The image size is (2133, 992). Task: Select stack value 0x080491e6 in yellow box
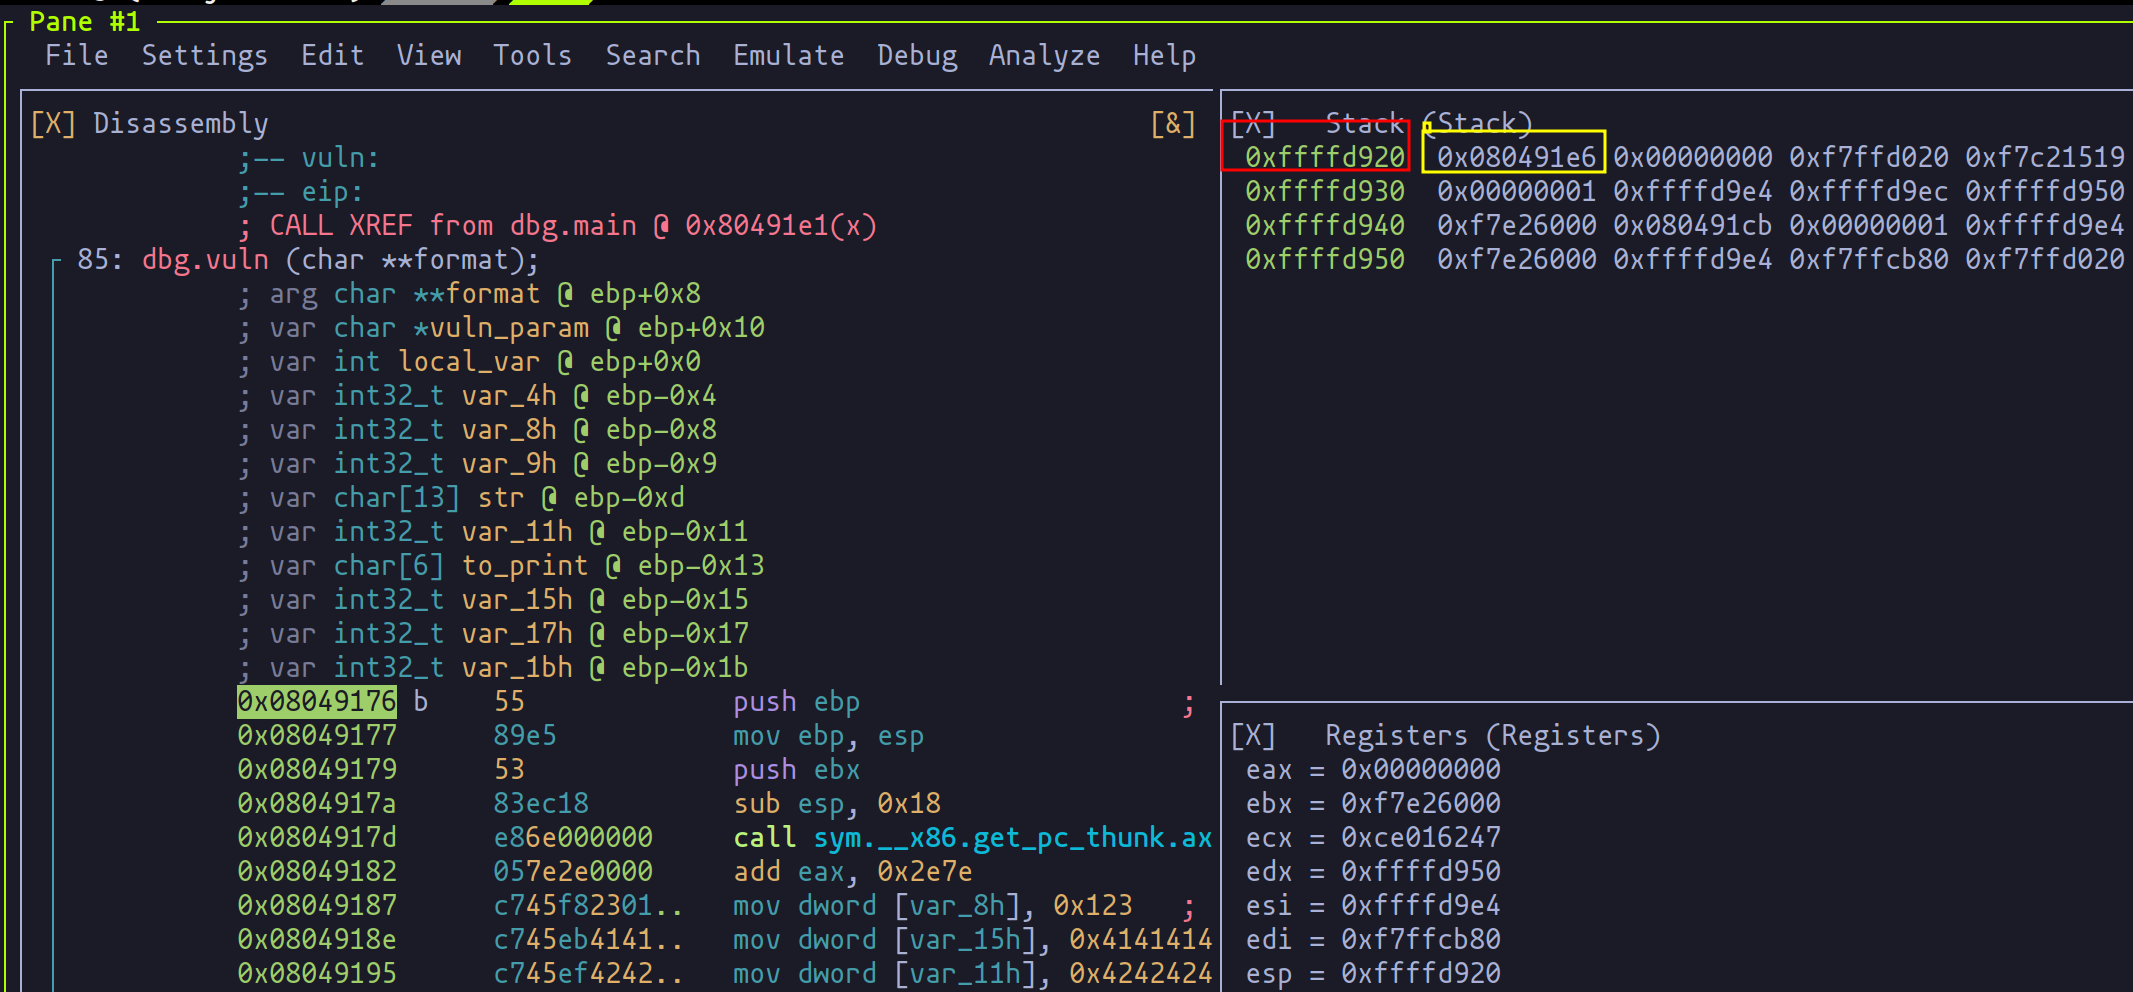(1516, 158)
